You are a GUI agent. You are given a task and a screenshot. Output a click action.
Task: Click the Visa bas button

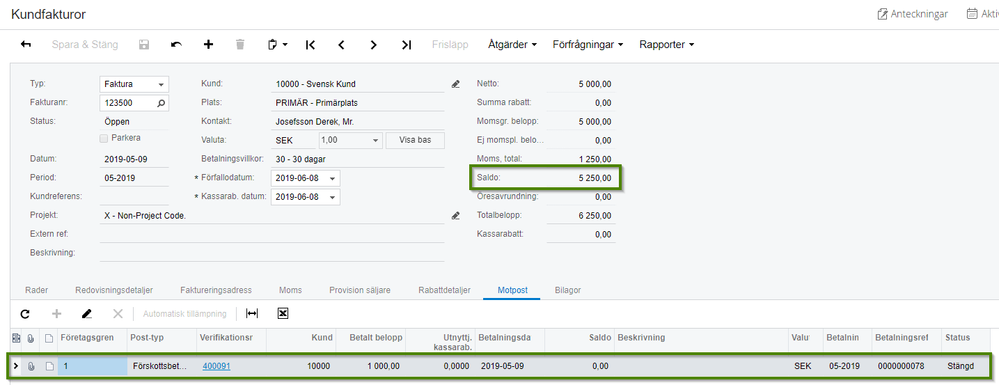click(x=415, y=140)
